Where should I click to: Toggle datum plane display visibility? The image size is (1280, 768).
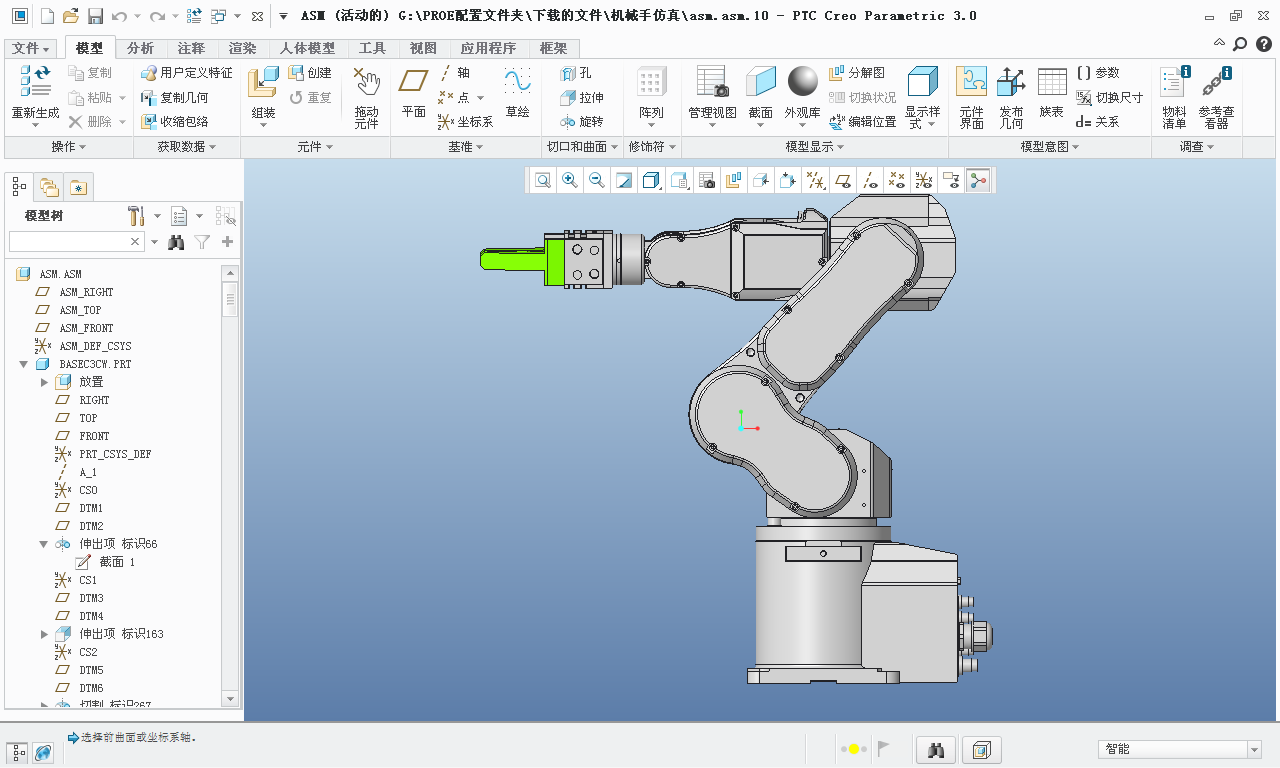tap(844, 180)
